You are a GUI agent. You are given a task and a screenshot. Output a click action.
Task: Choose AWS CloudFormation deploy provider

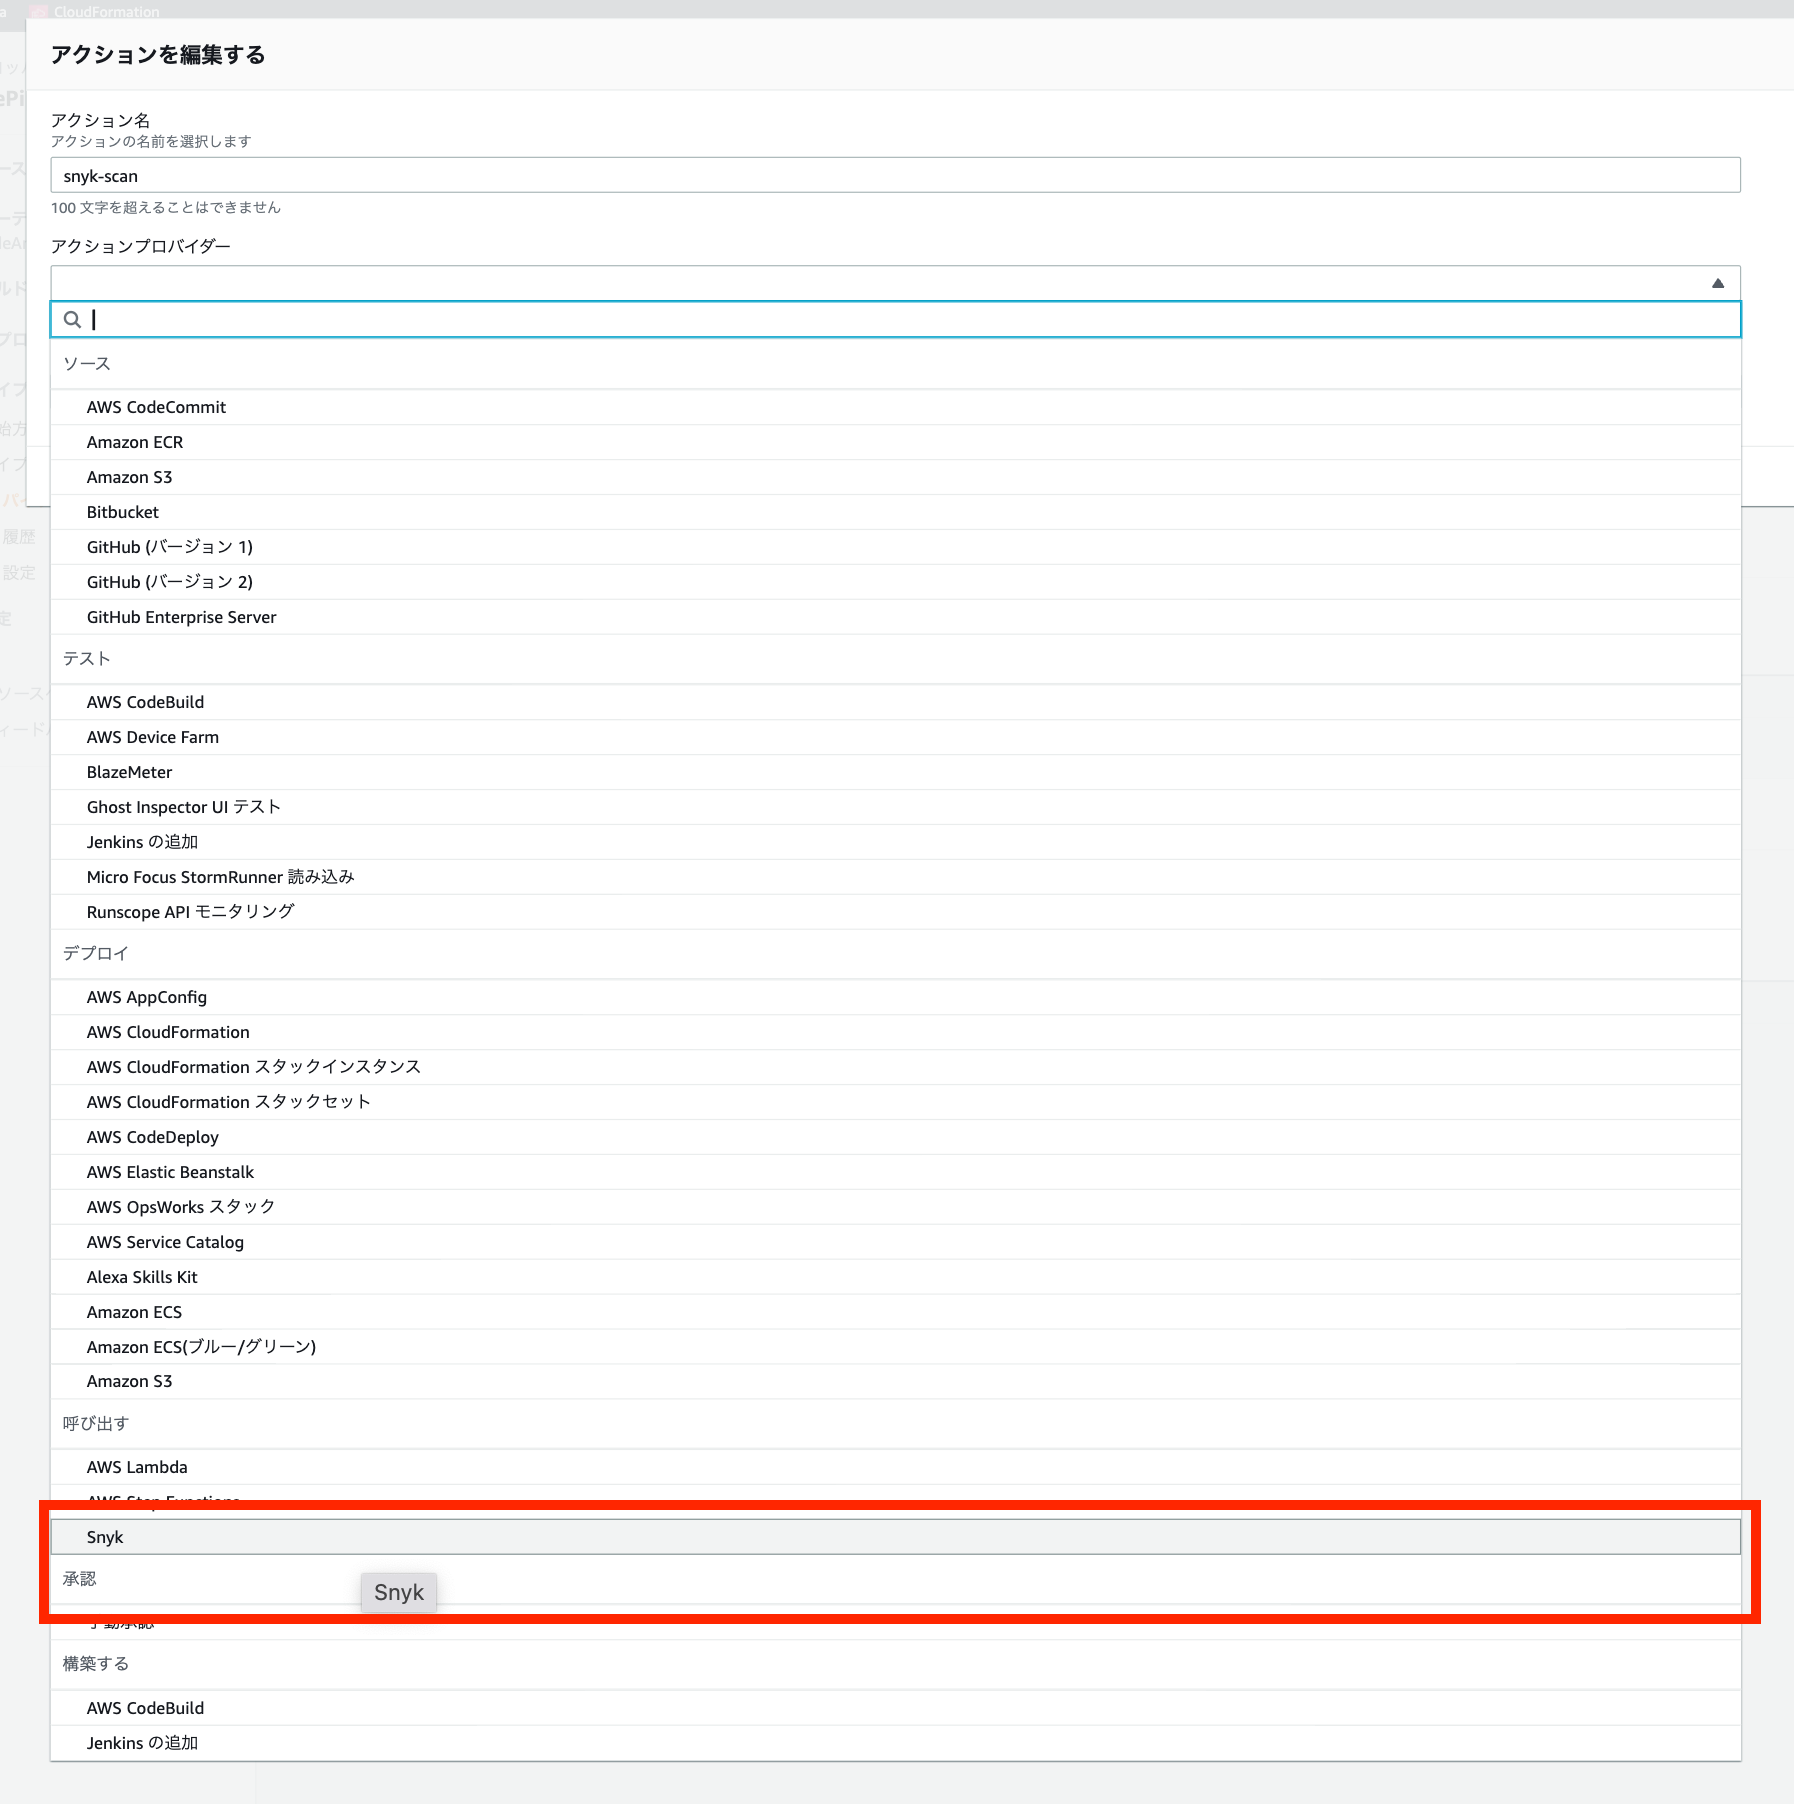point(167,1031)
